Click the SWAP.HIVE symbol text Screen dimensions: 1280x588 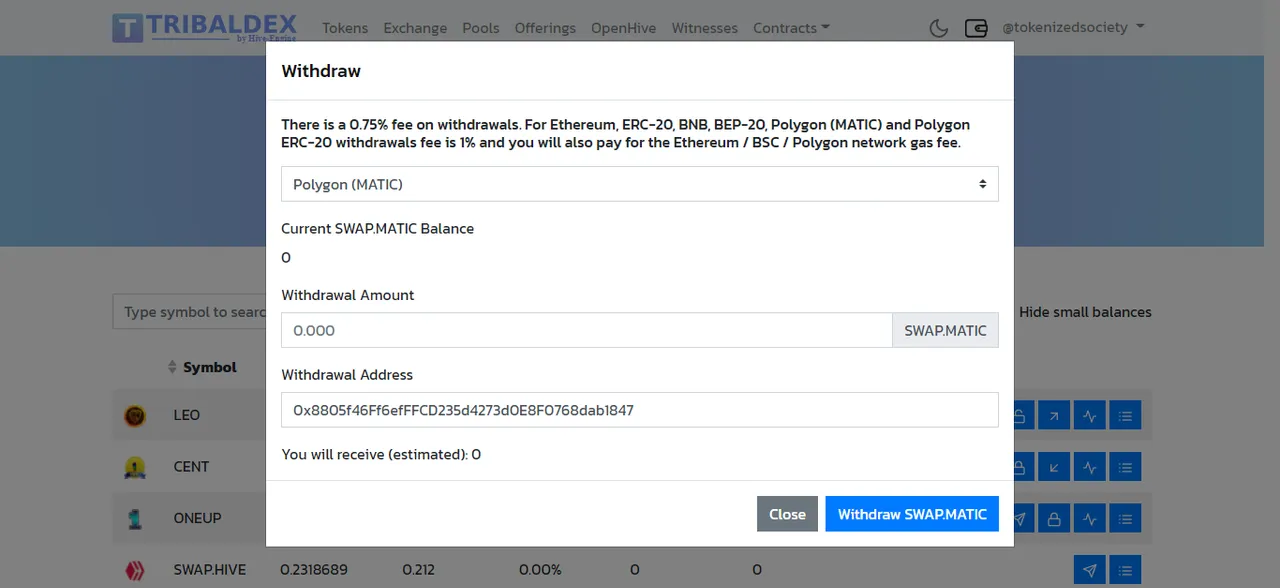click(209, 570)
